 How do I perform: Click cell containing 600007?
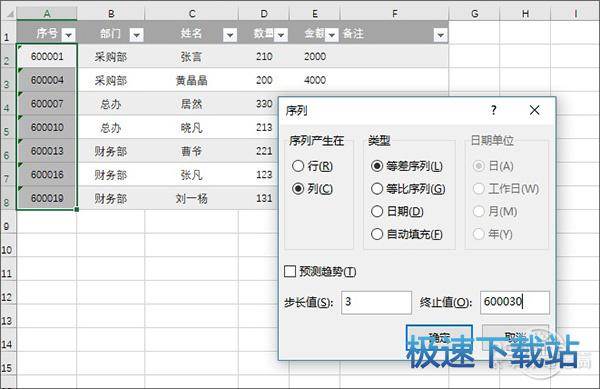pos(47,104)
